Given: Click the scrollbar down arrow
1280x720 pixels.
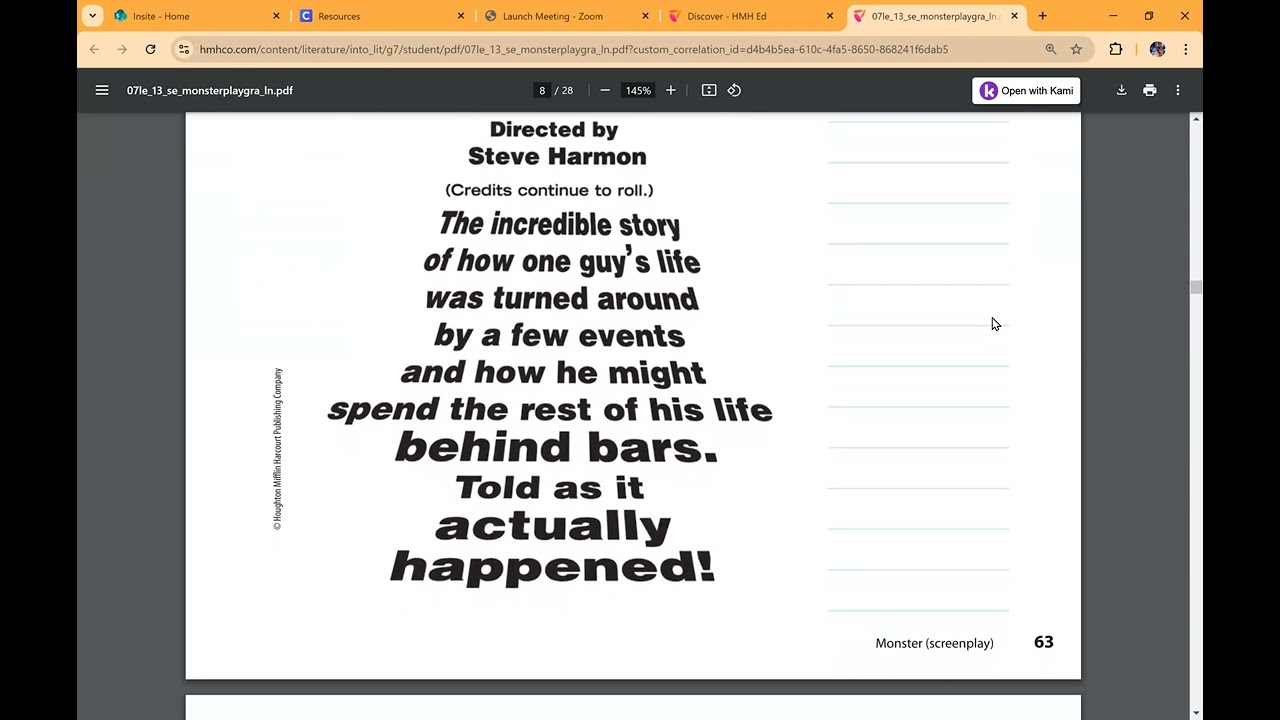Looking at the screenshot, I should coord(1196,712).
